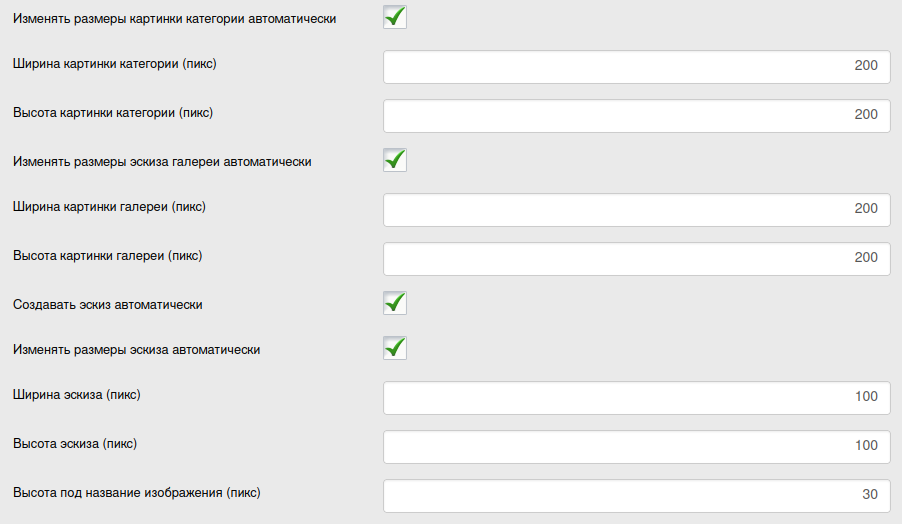Disable 'Создавать эскиз автоматически' checkbox
Viewport: 902px width, 524px height.
(395, 303)
